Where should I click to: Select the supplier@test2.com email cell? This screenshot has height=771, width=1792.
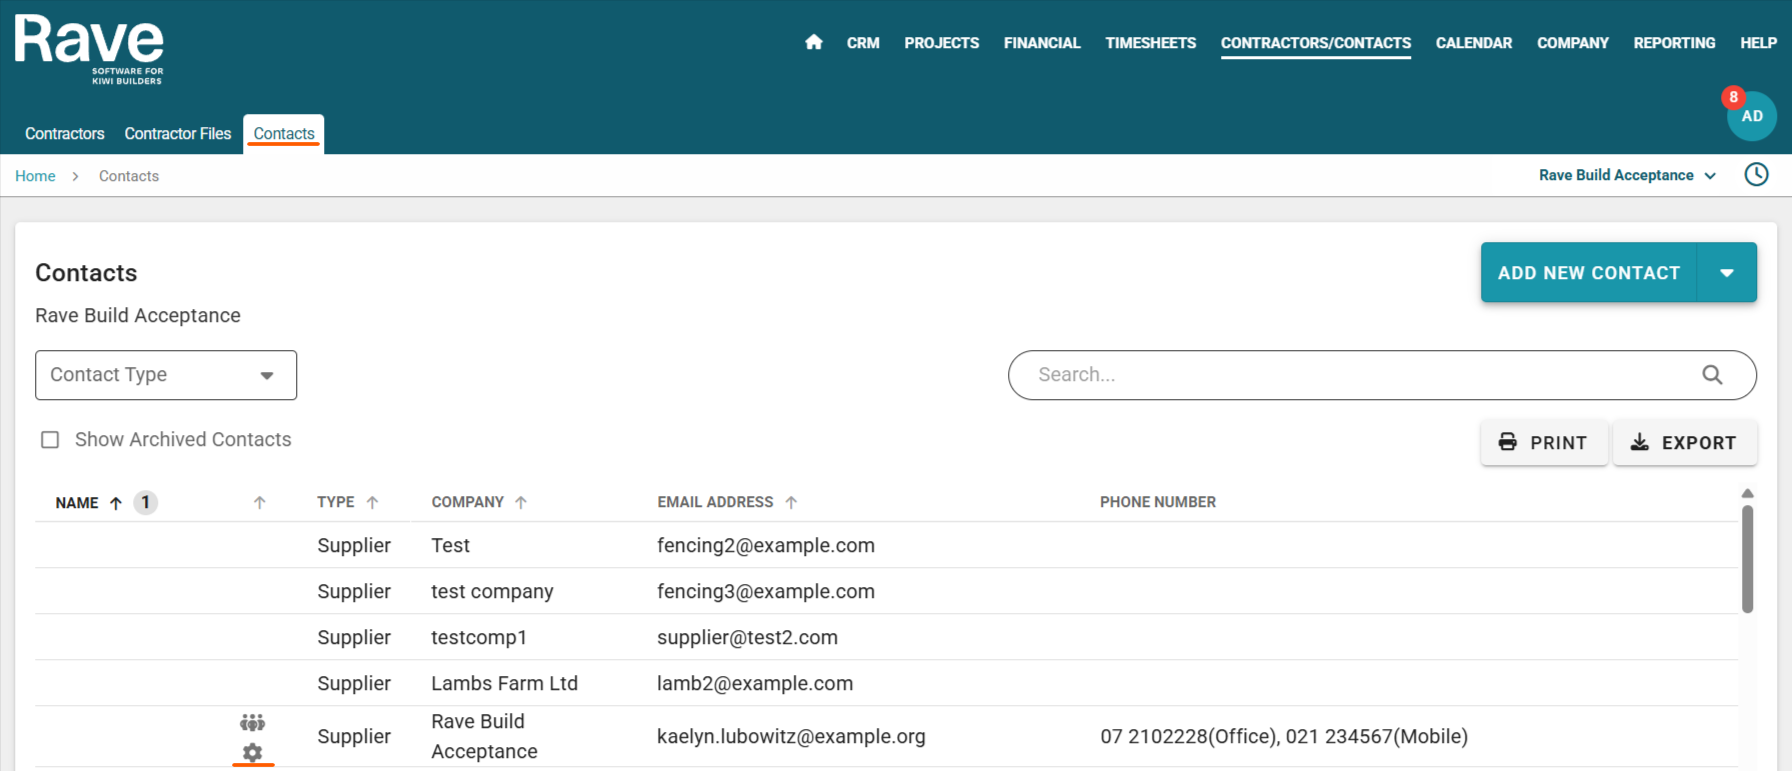pos(747,638)
